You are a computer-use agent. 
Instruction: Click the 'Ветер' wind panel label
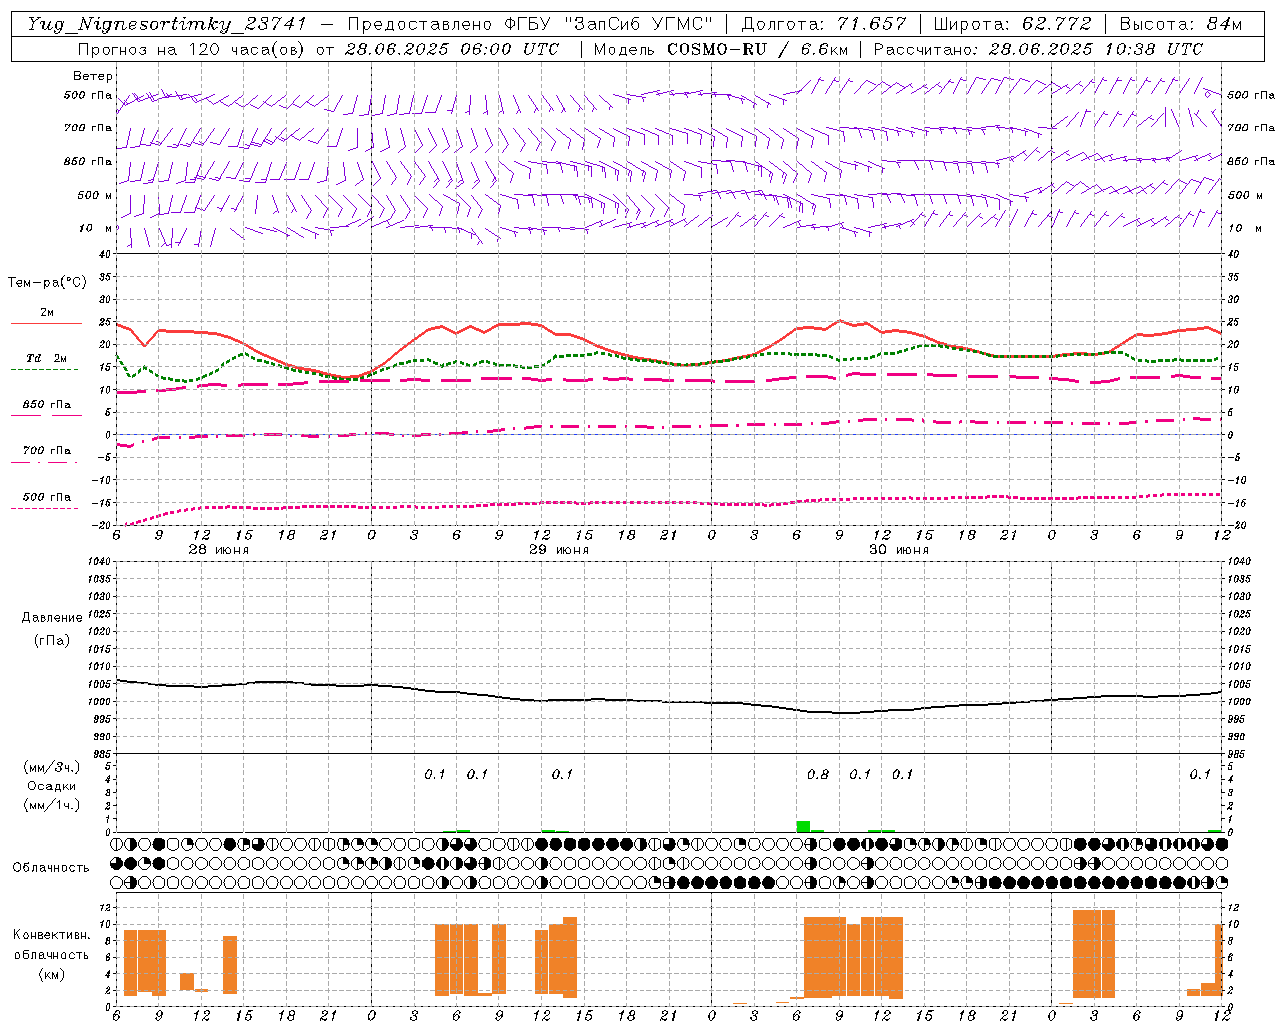click(x=92, y=76)
